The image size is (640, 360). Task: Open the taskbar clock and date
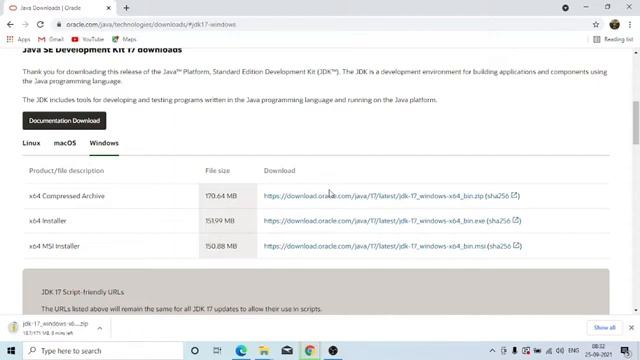coord(598,351)
